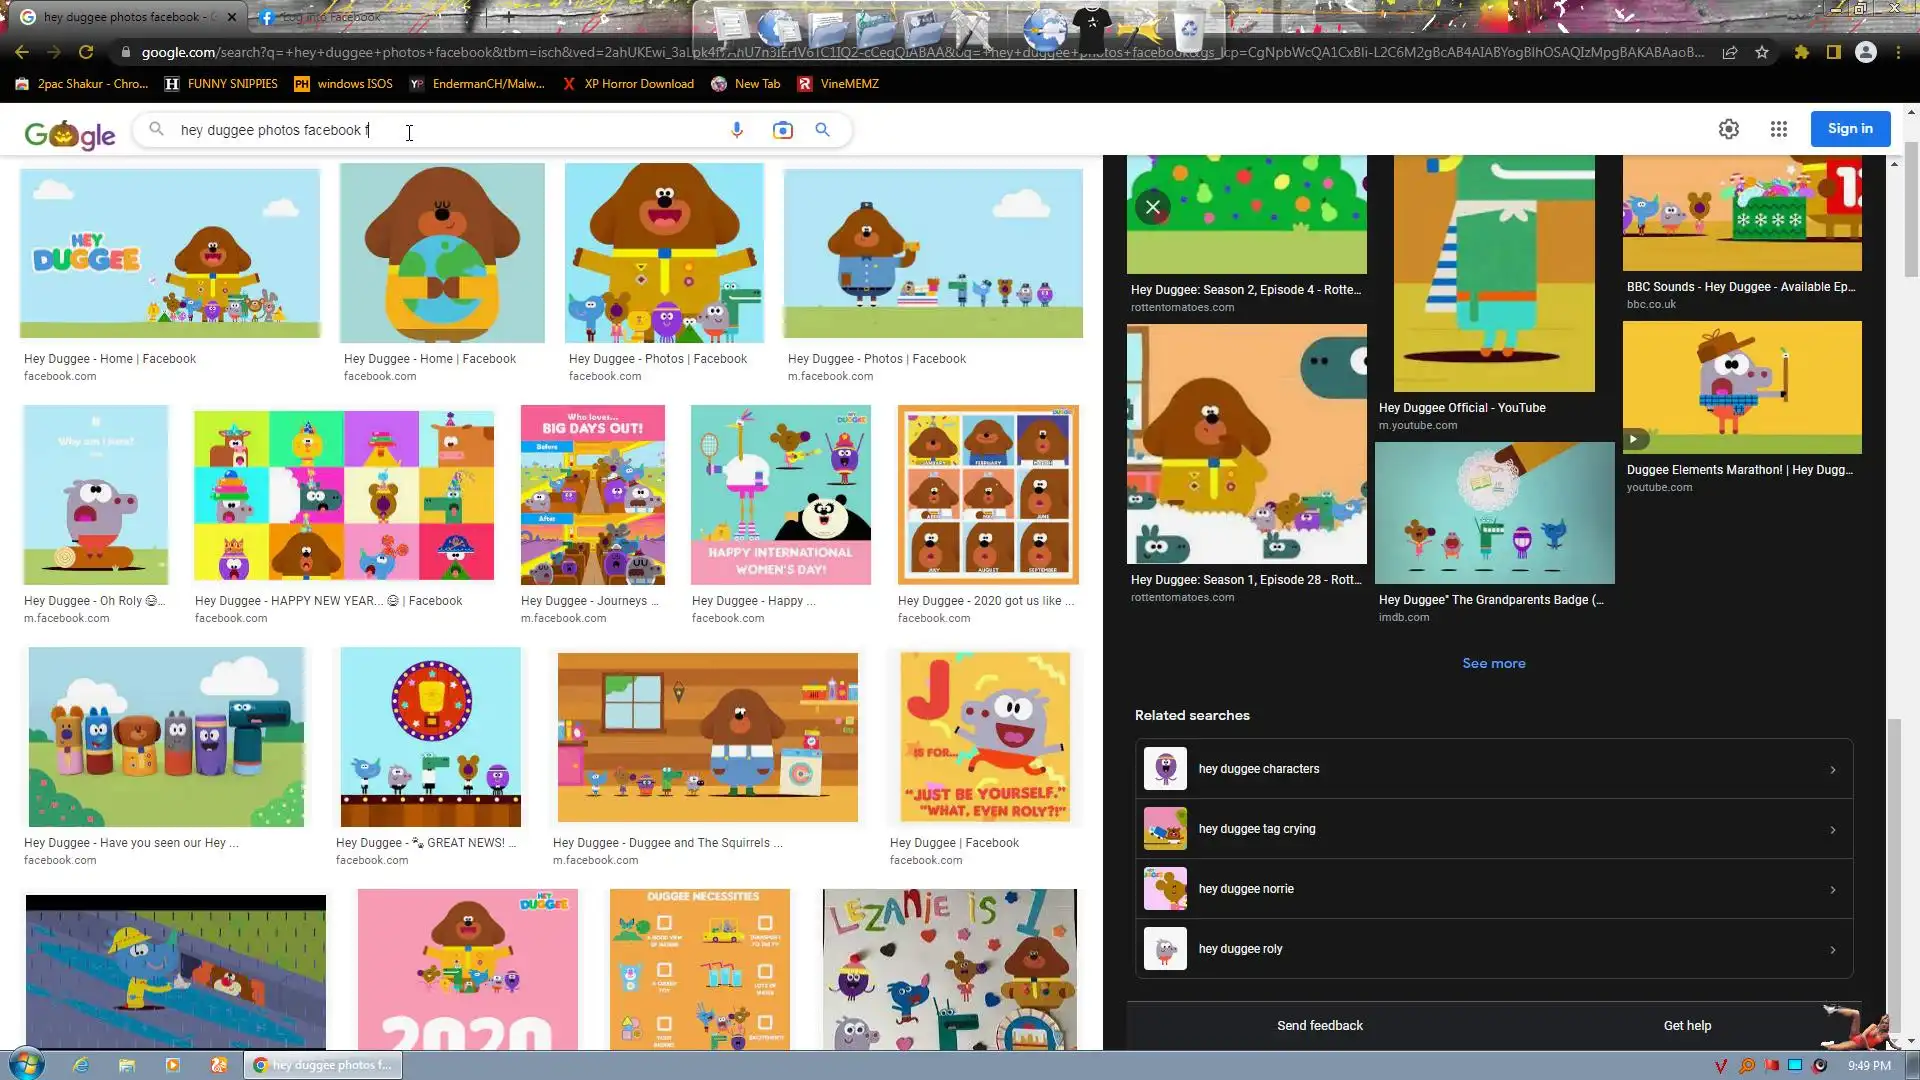
Task: Open the Google apps grid
Action: click(x=1778, y=129)
